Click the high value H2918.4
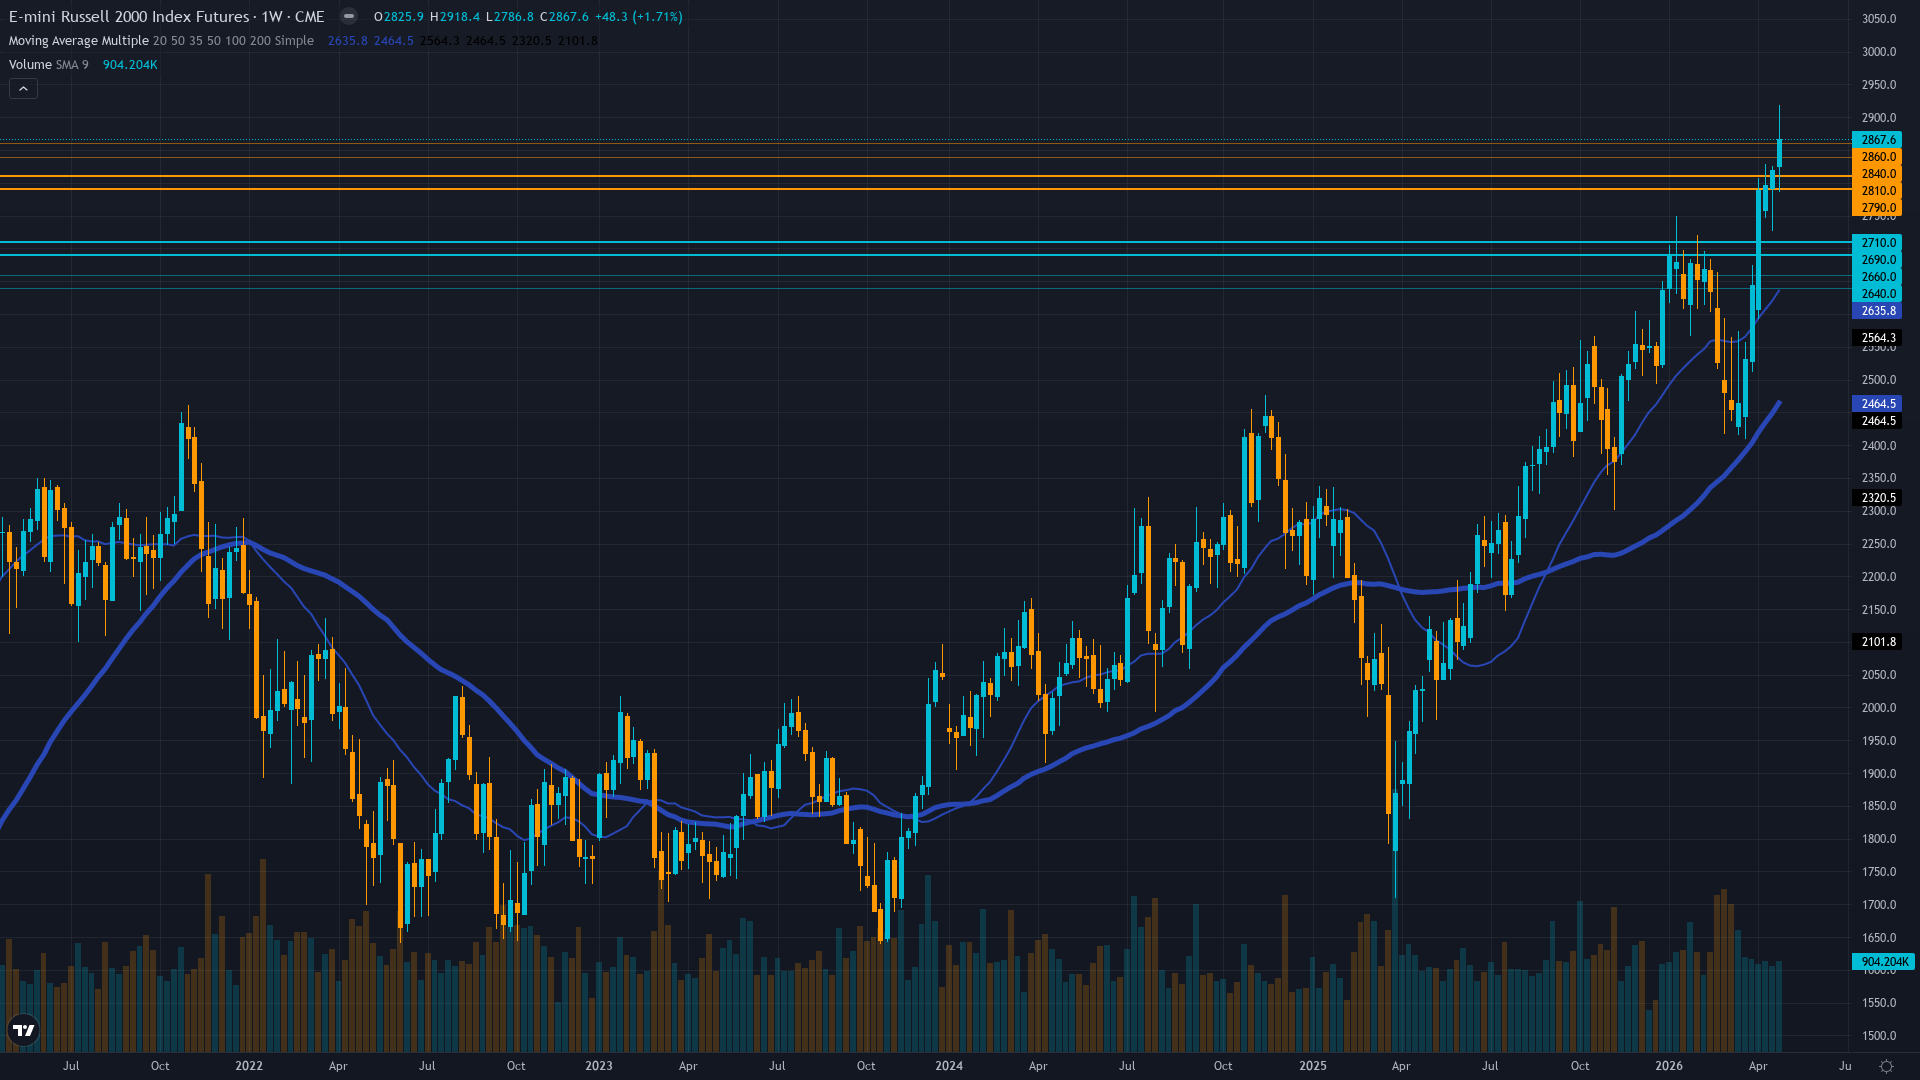1920x1080 pixels. [455, 17]
